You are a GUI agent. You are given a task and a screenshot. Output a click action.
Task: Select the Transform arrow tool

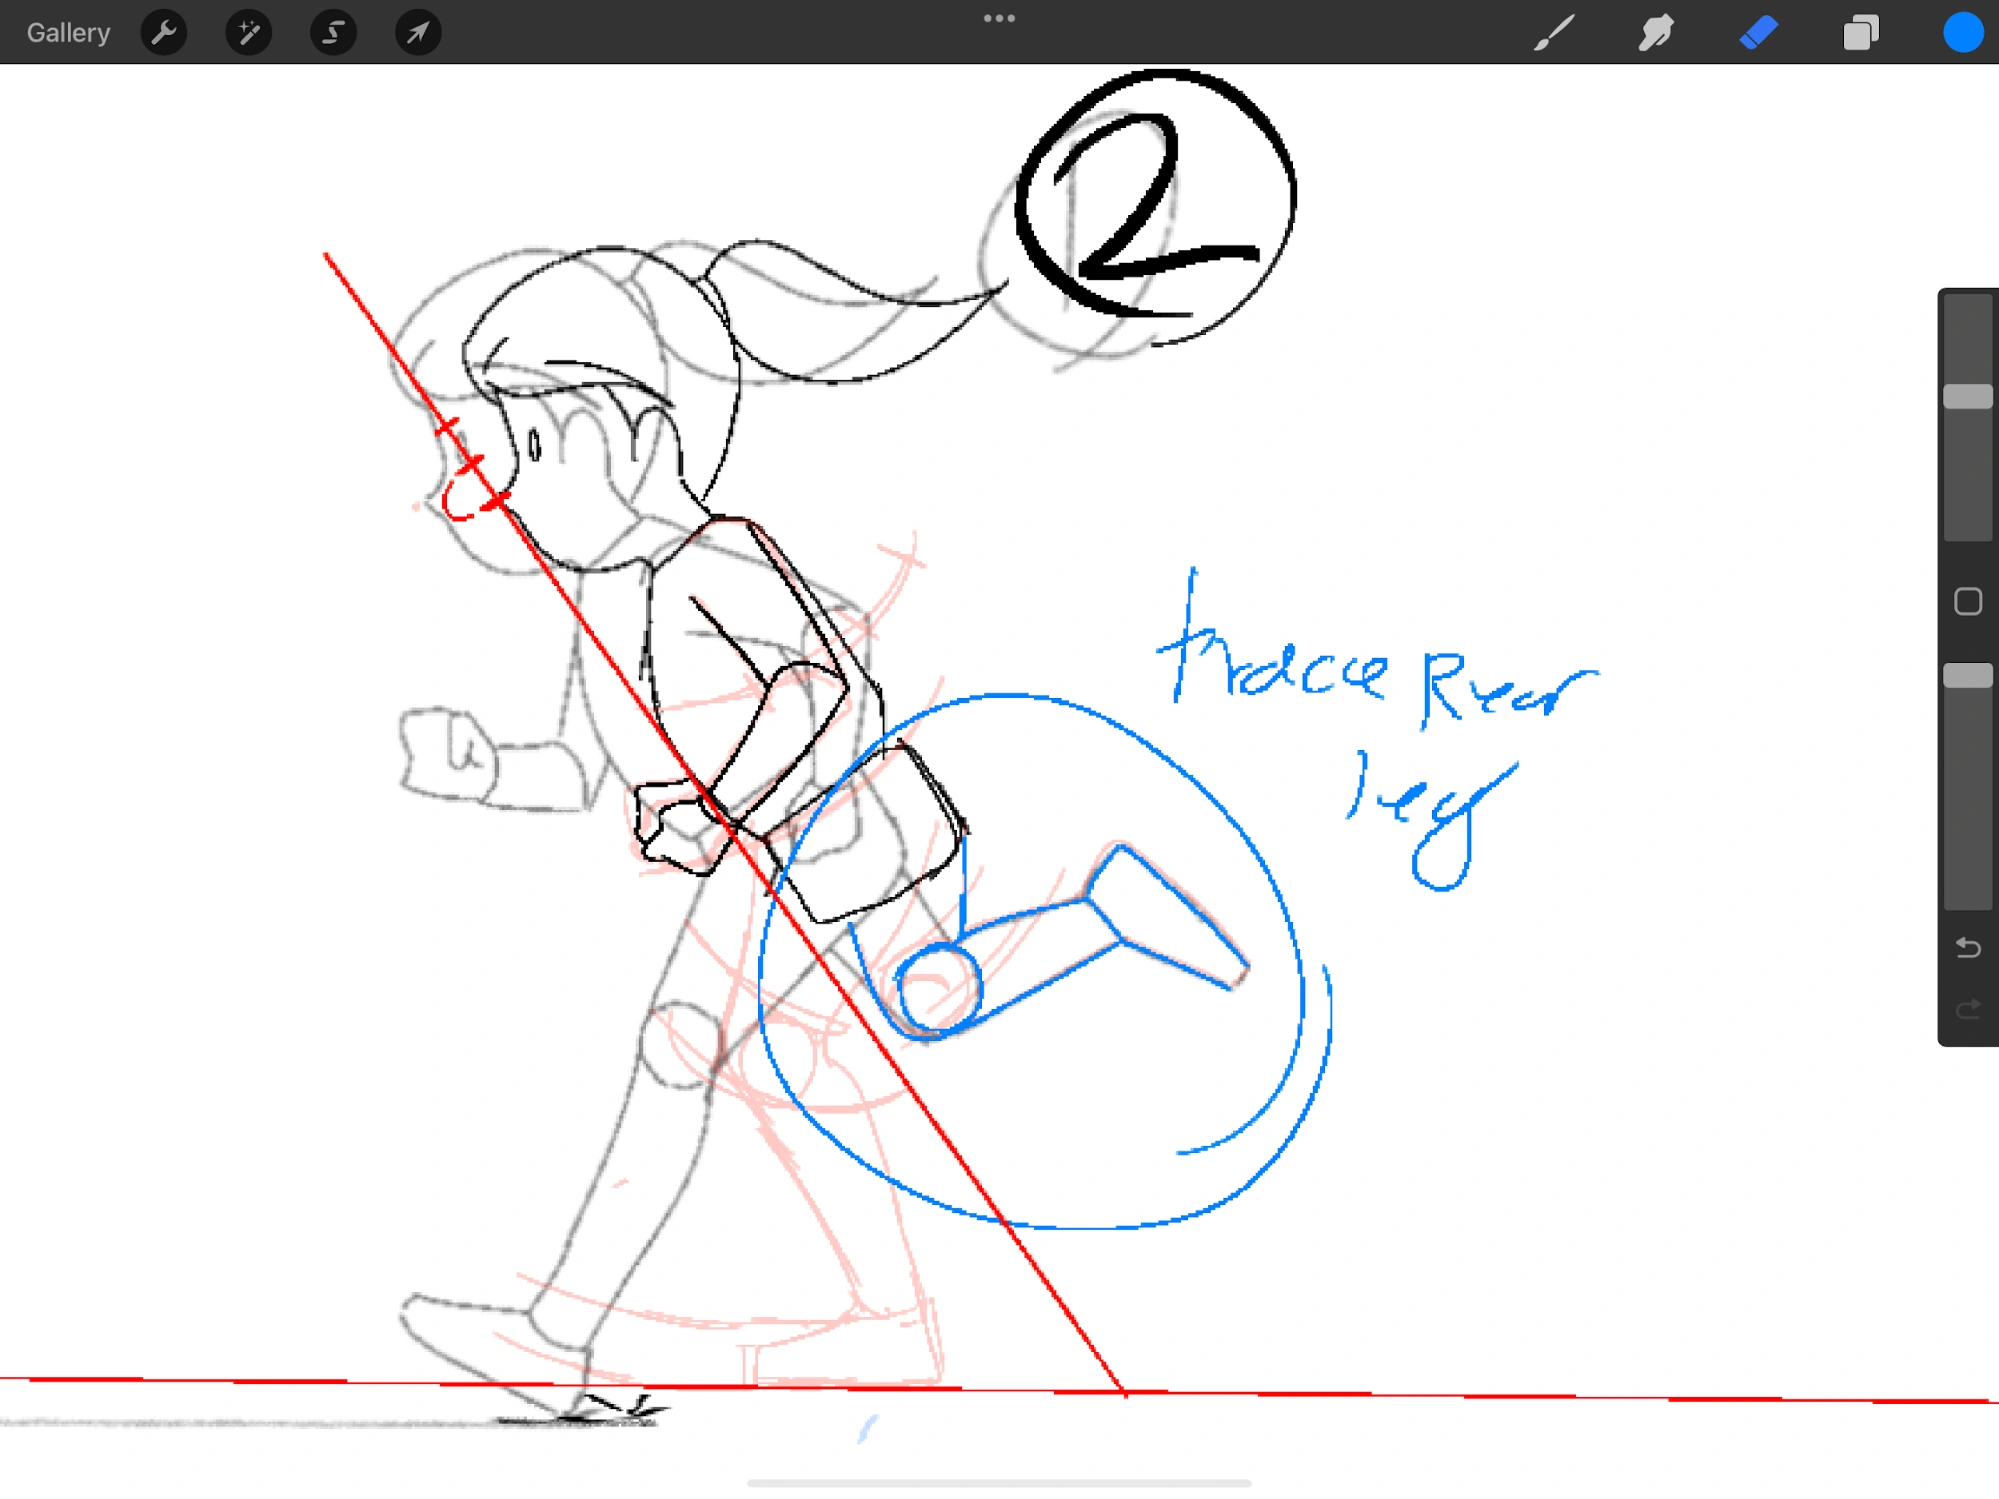tap(418, 33)
